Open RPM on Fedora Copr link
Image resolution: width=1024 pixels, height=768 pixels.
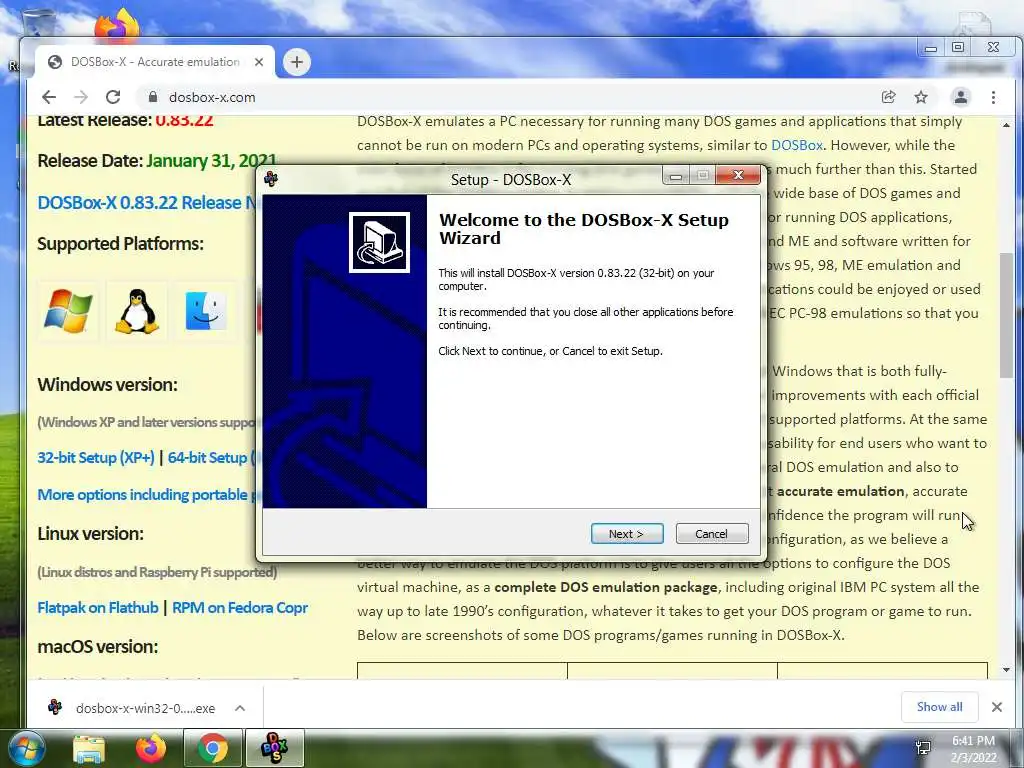click(x=240, y=607)
